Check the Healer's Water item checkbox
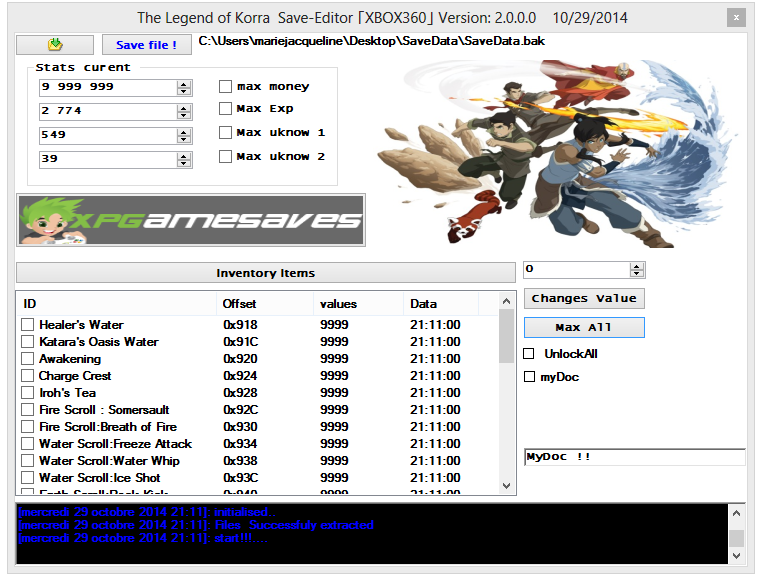The height and width of the screenshot is (583, 766). (x=28, y=325)
